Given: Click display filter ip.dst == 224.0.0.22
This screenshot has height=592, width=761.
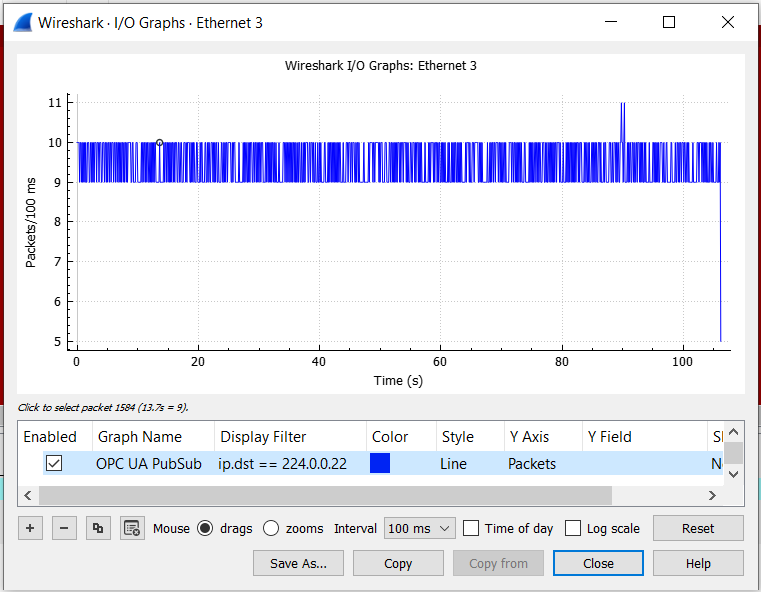Looking at the screenshot, I should (x=282, y=464).
